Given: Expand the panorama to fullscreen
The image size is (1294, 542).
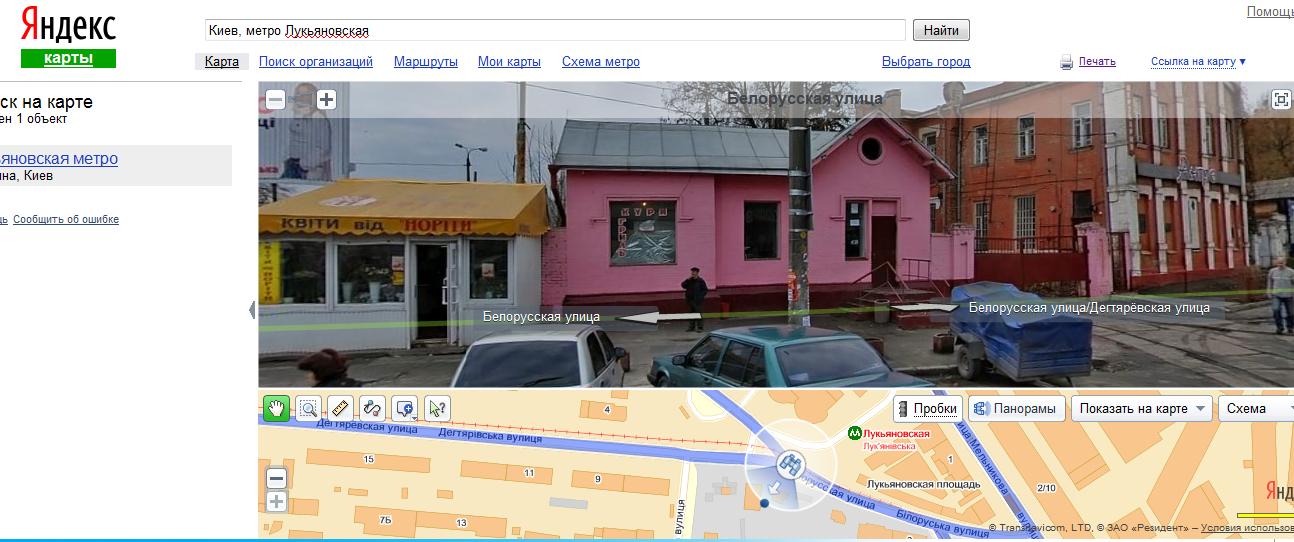Looking at the screenshot, I should [1281, 99].
